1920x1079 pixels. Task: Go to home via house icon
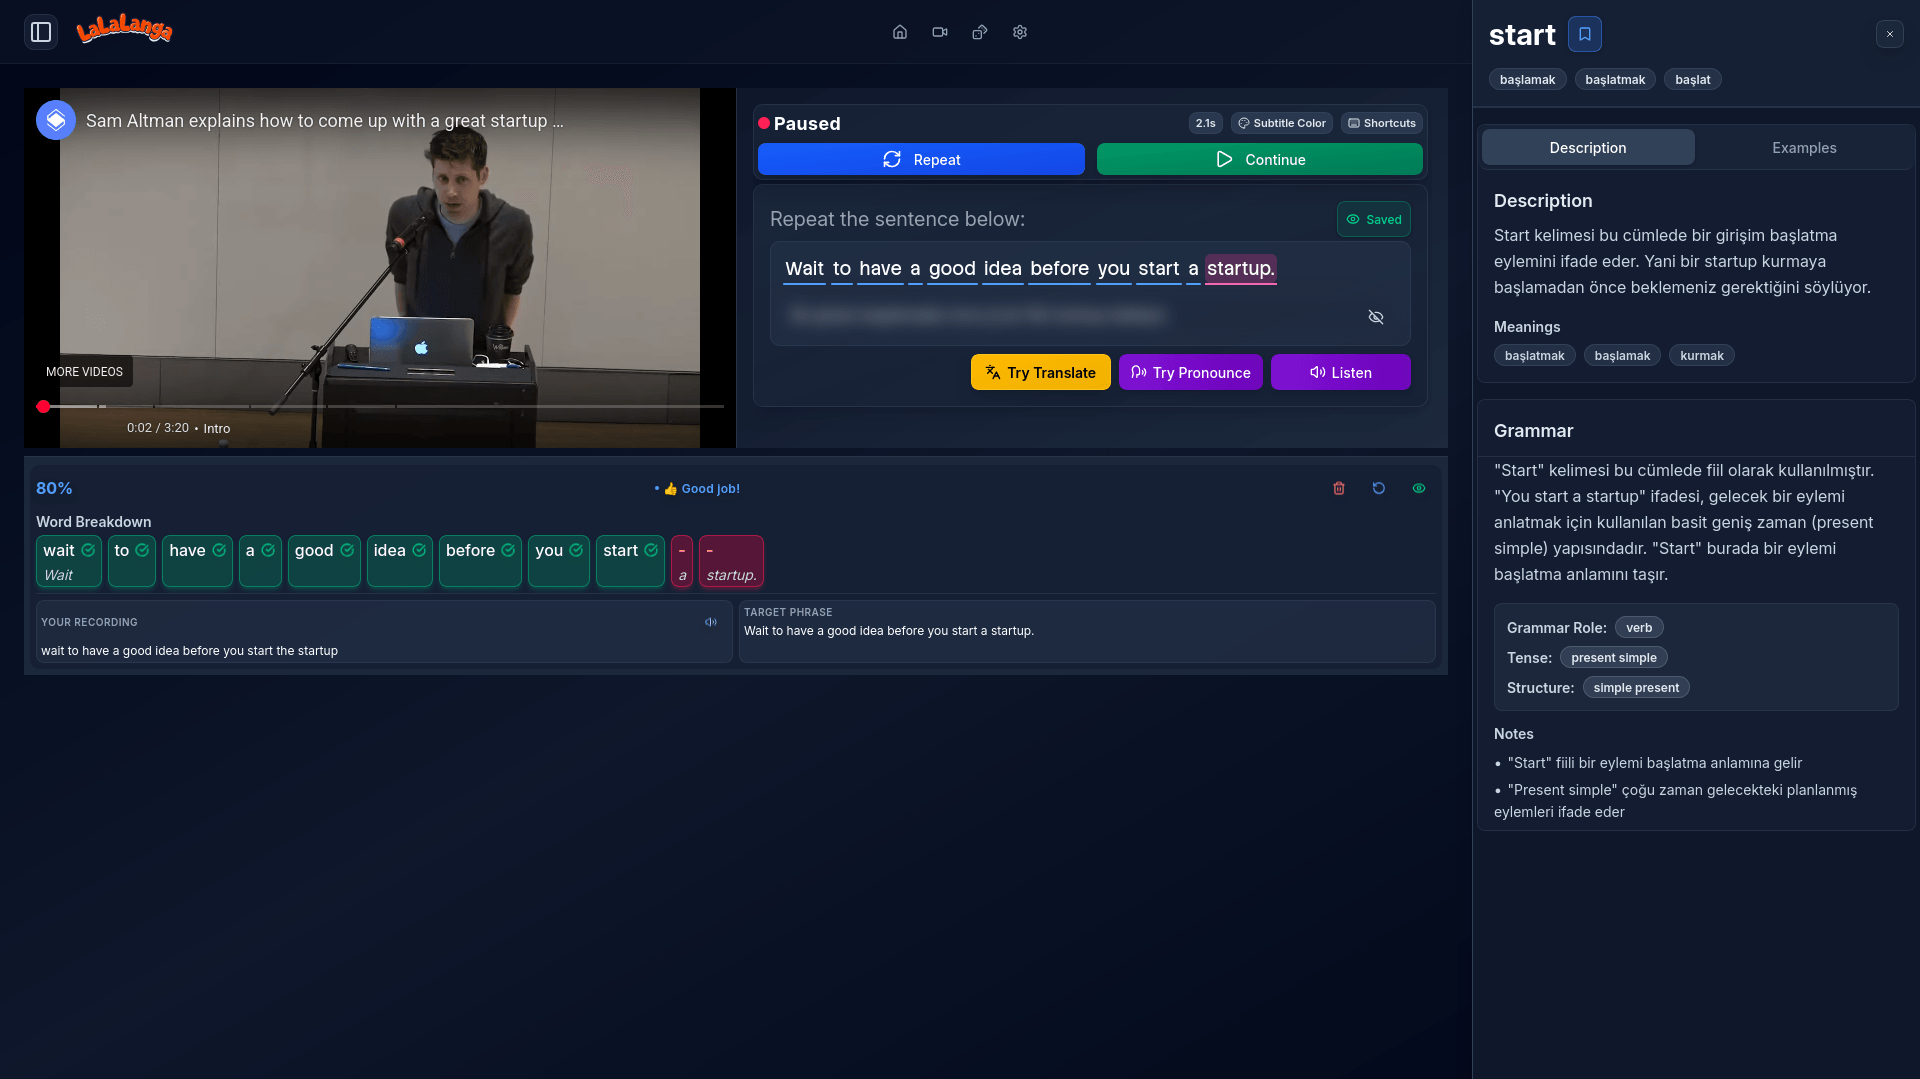(x=900, y=32)
